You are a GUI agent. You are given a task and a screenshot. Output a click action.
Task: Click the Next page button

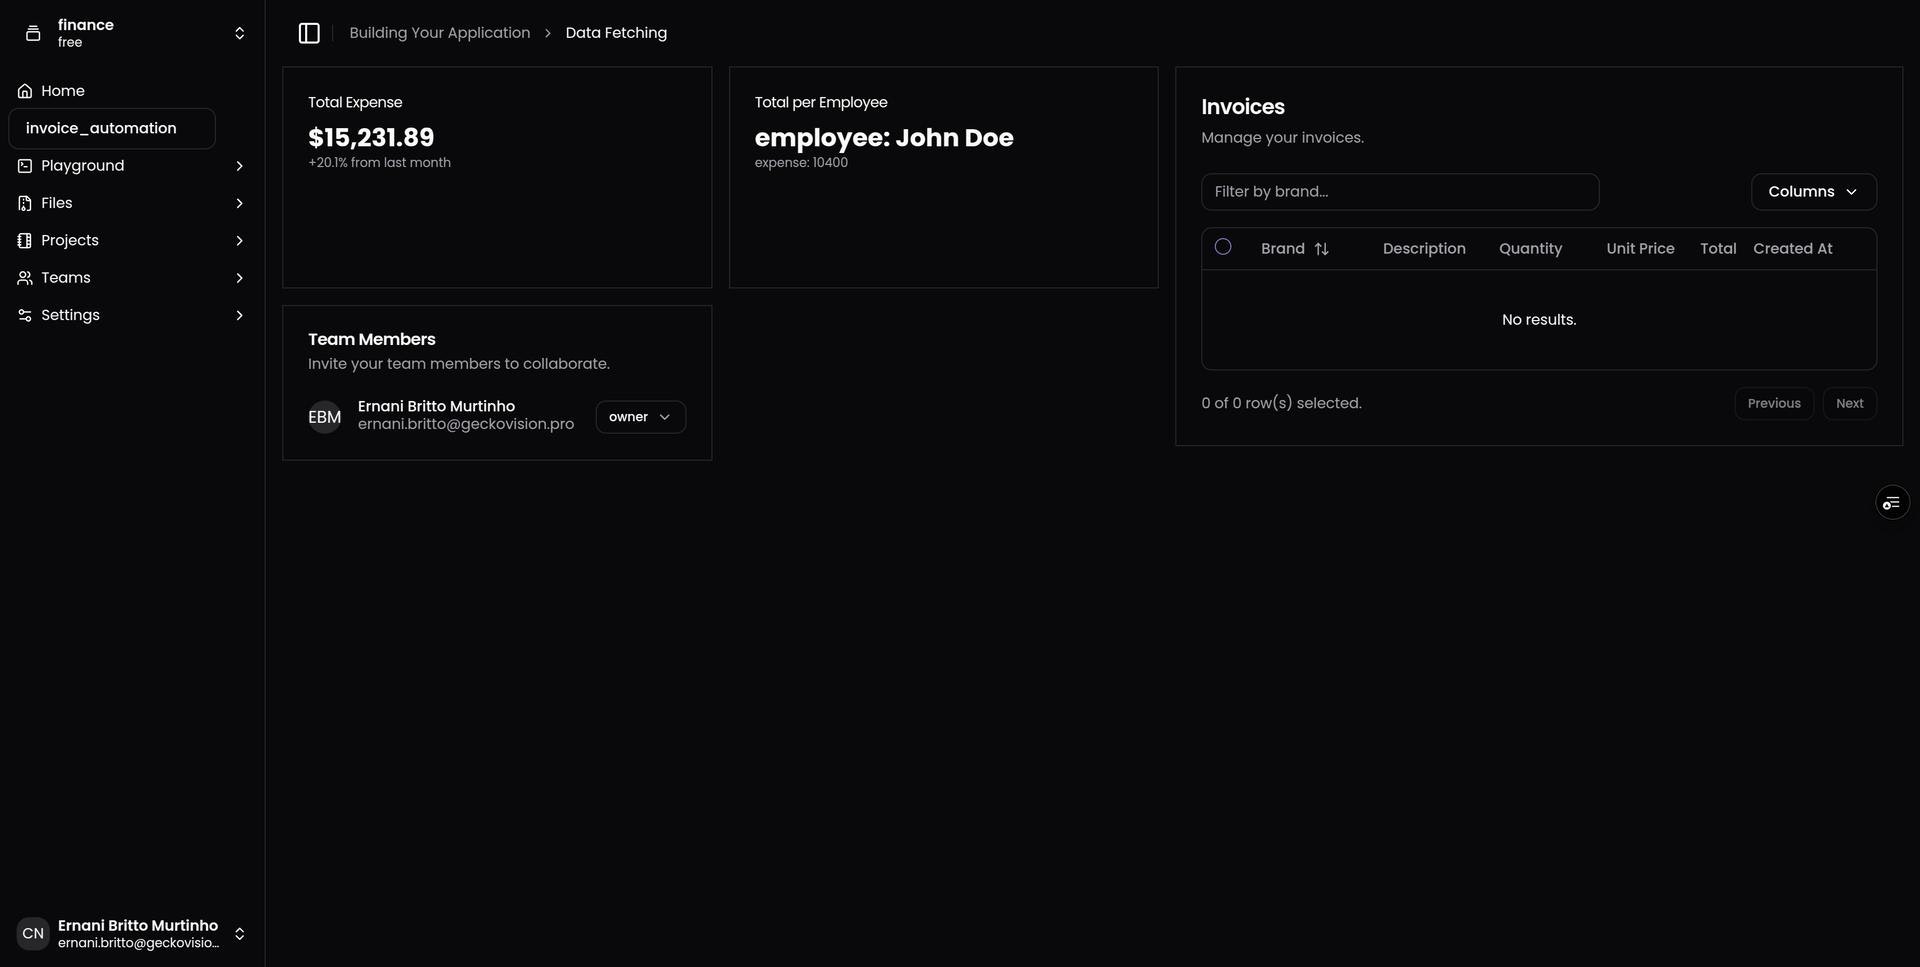[1849, 404]
